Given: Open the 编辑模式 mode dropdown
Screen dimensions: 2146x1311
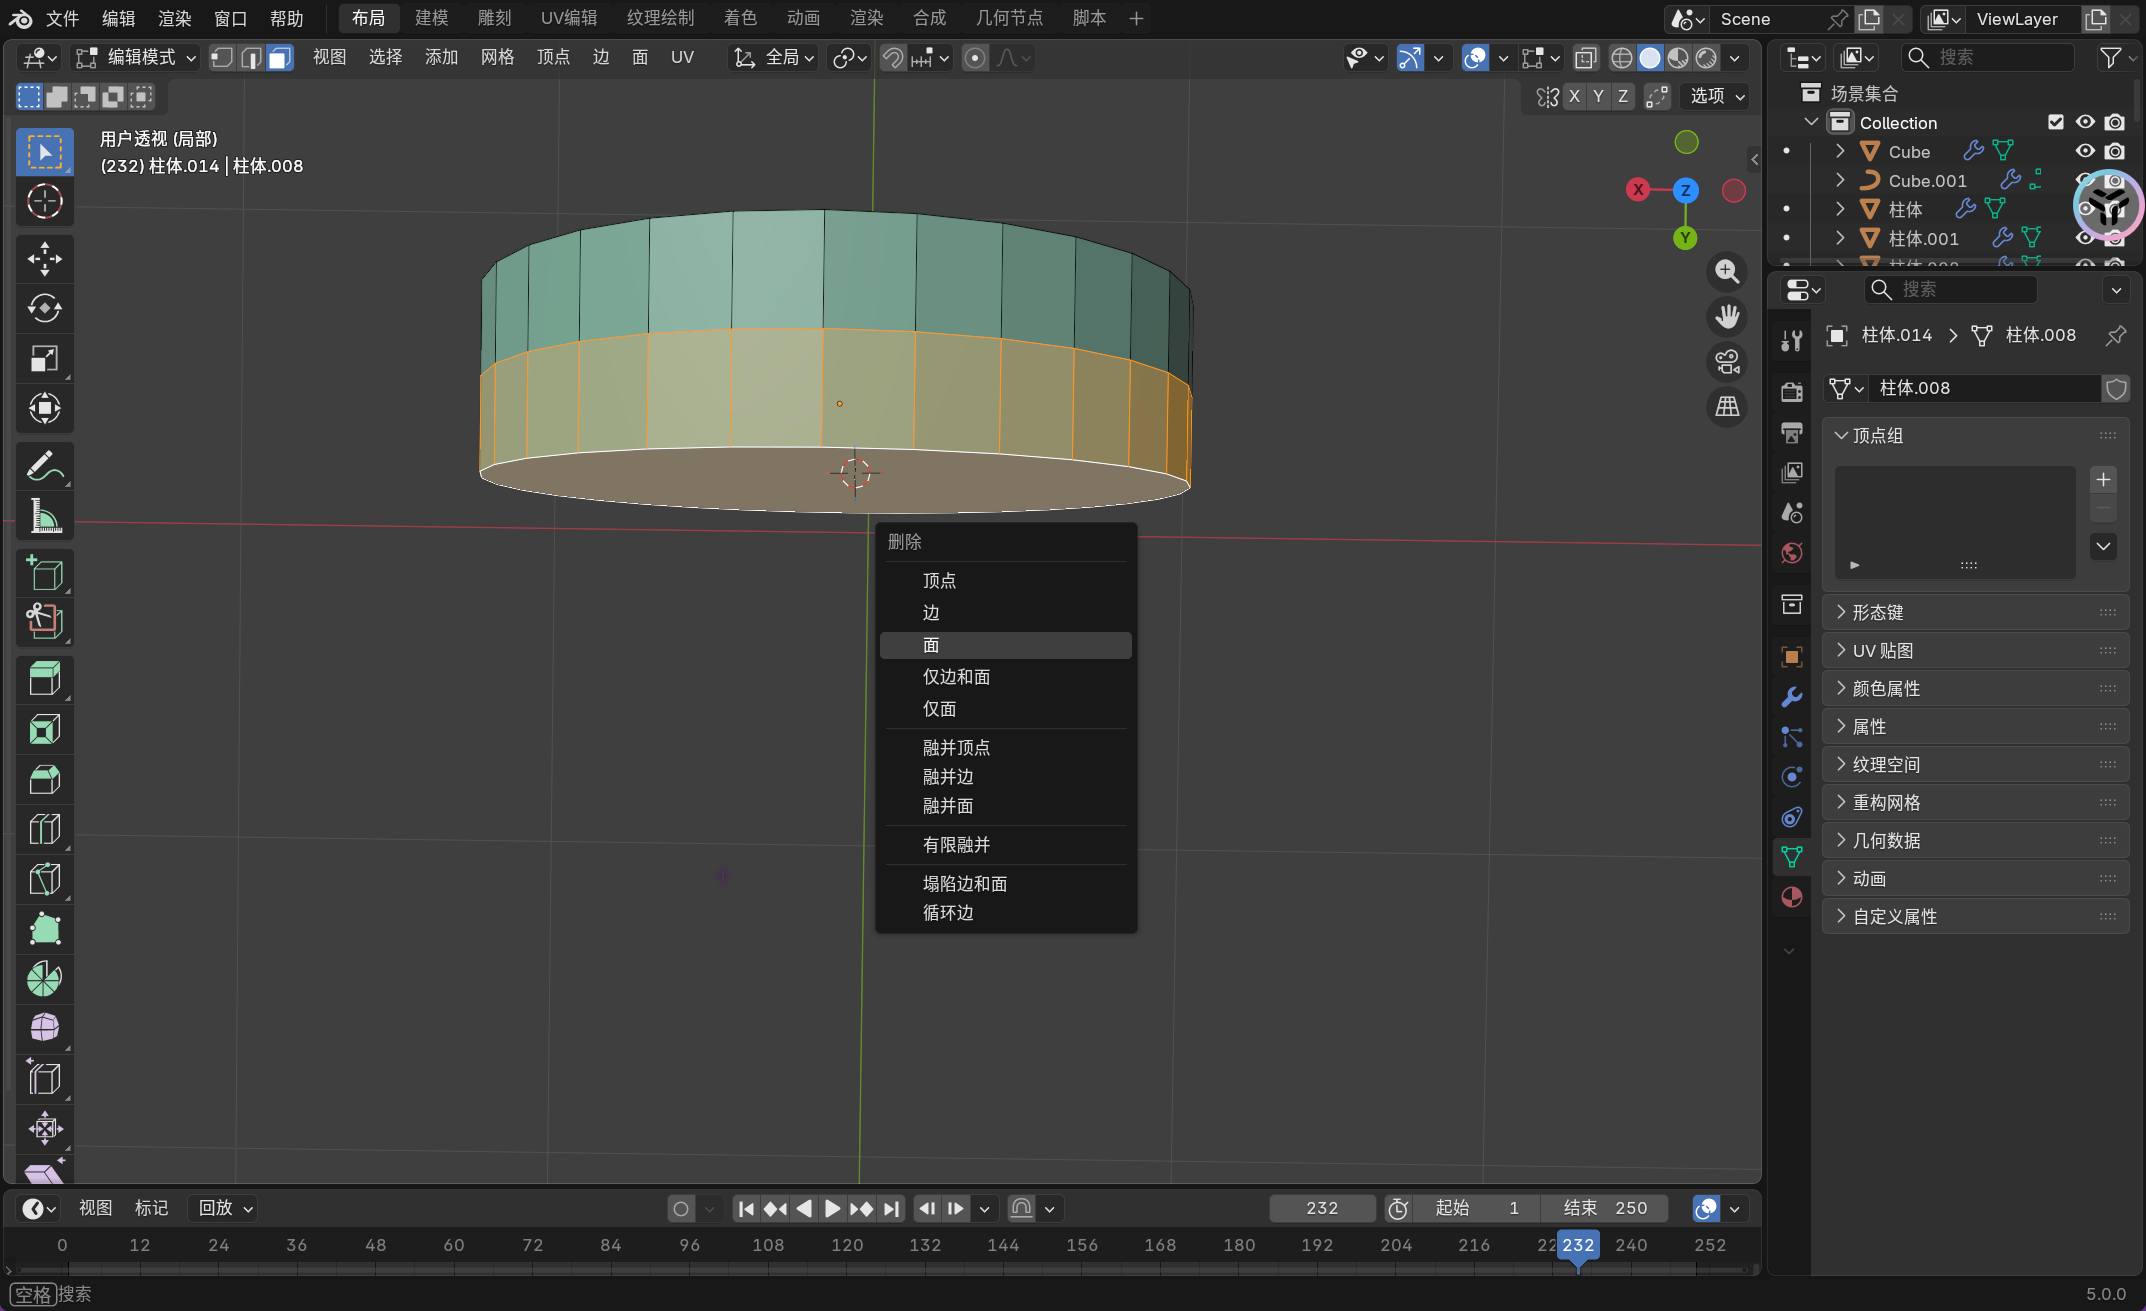Looking at the screenshot, I should (138, 58).
